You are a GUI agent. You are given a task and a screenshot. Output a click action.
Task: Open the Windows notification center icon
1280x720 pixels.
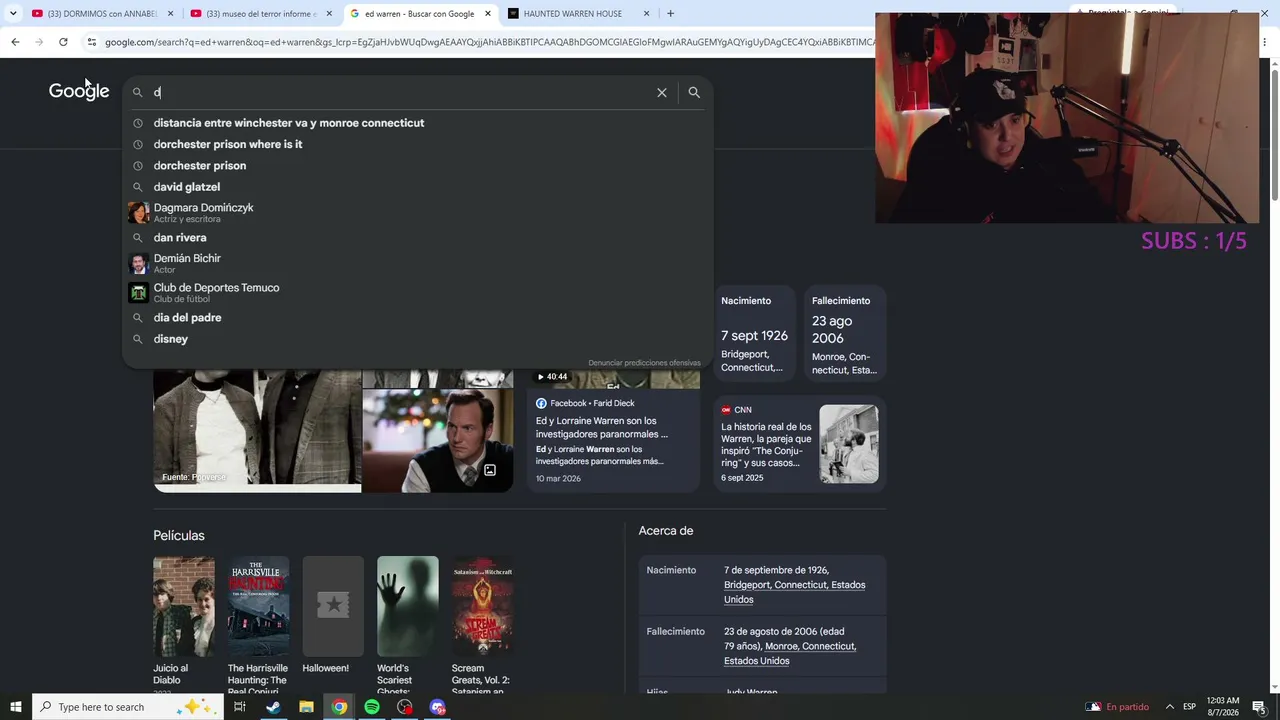pyautogui.click(x=1259, y=707)
